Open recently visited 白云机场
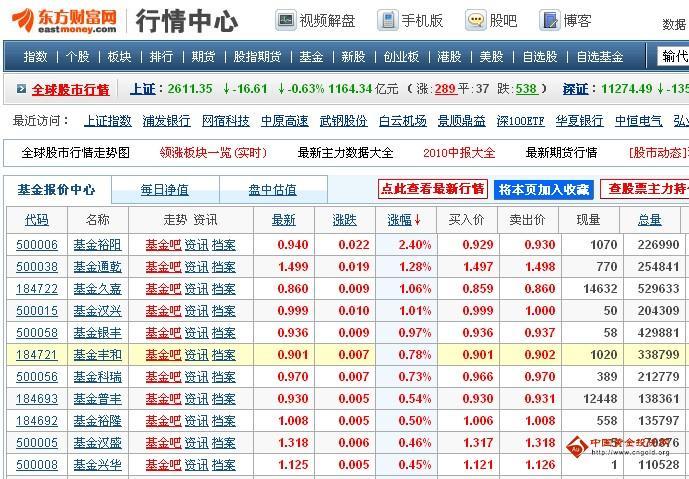The width and height of the screenshot is (689, 479). [x=403, y=121]
